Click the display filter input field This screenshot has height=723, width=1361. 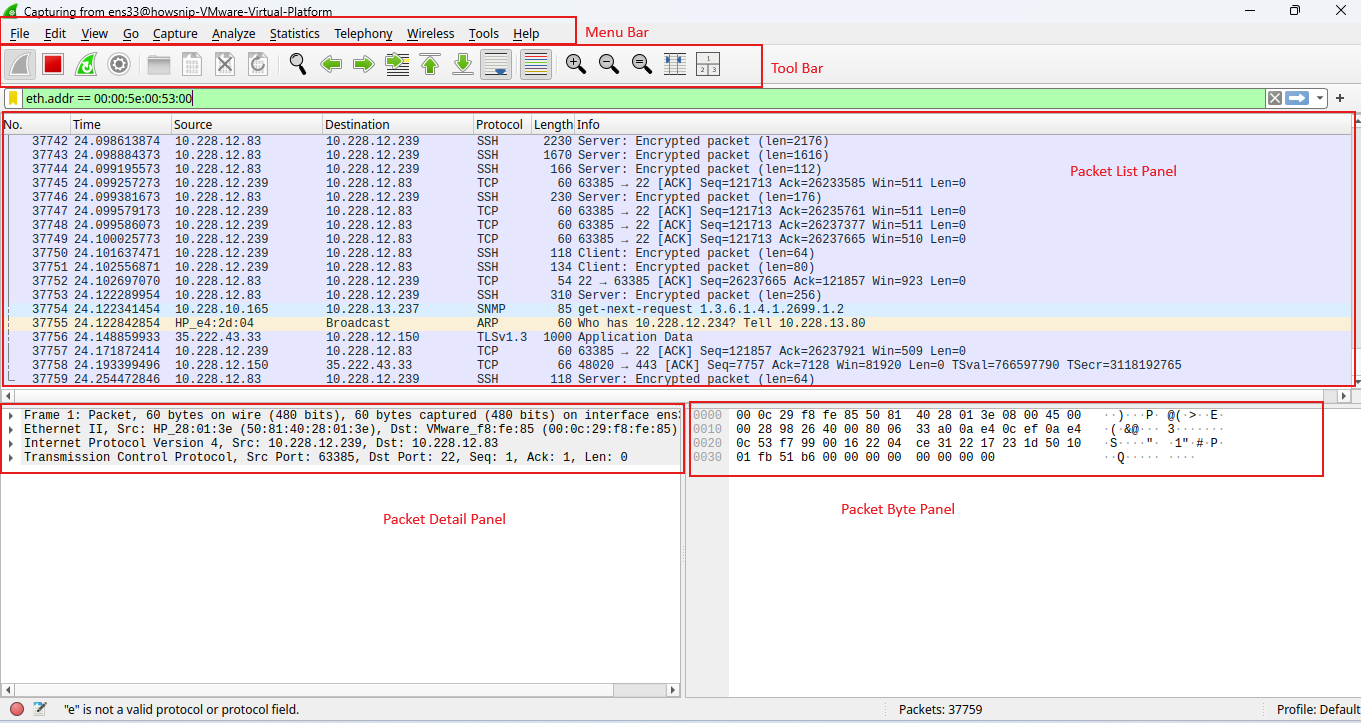click(643, 98)
